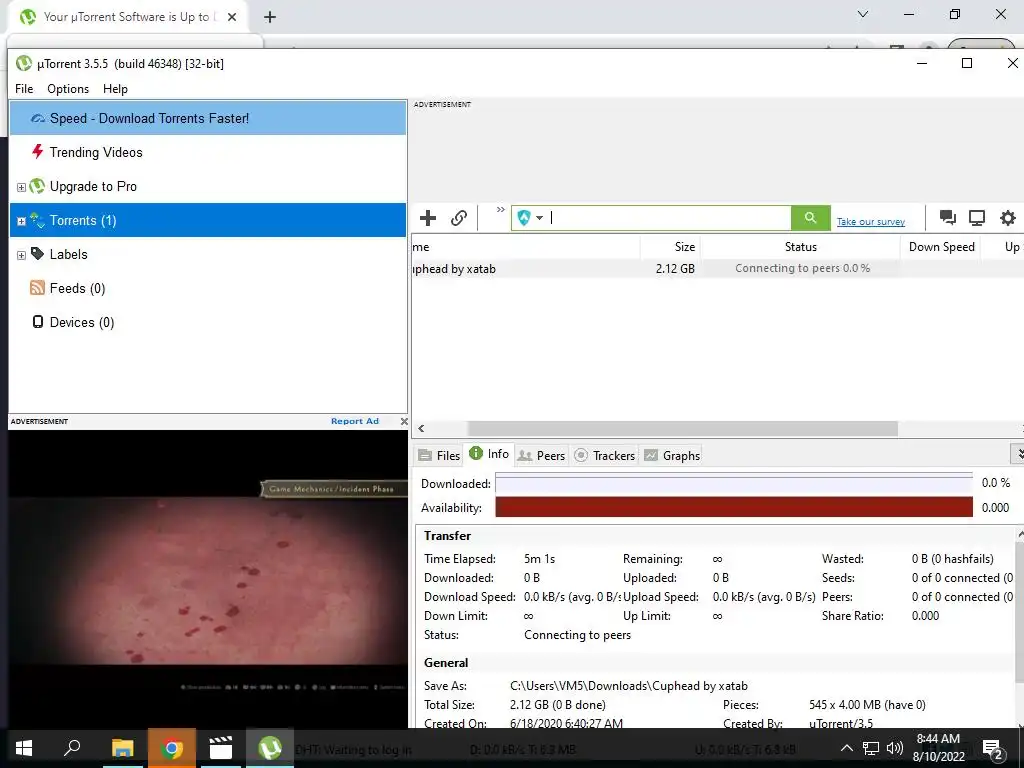Switch to the Peers tab

click(541, 456)
